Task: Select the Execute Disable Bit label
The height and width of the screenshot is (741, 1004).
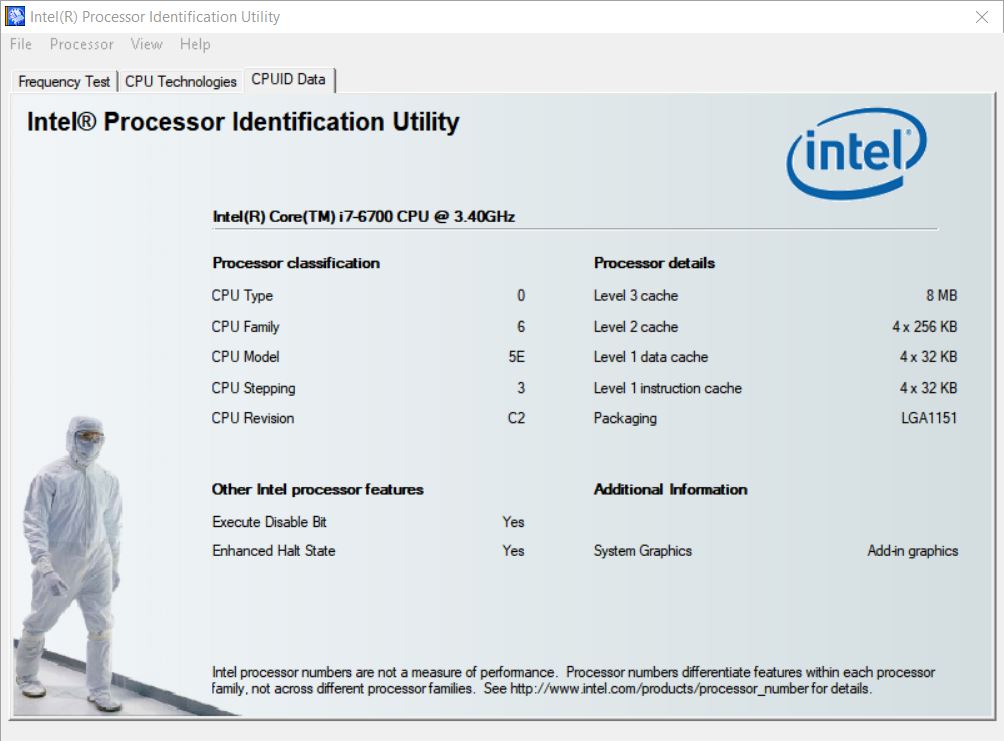Action: [269, 522]
